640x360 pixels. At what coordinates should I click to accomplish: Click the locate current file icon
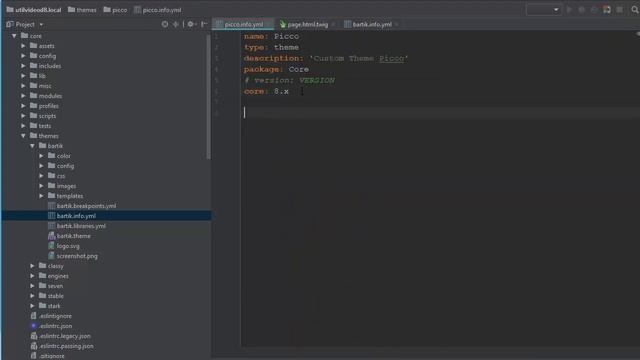[164, 24]
